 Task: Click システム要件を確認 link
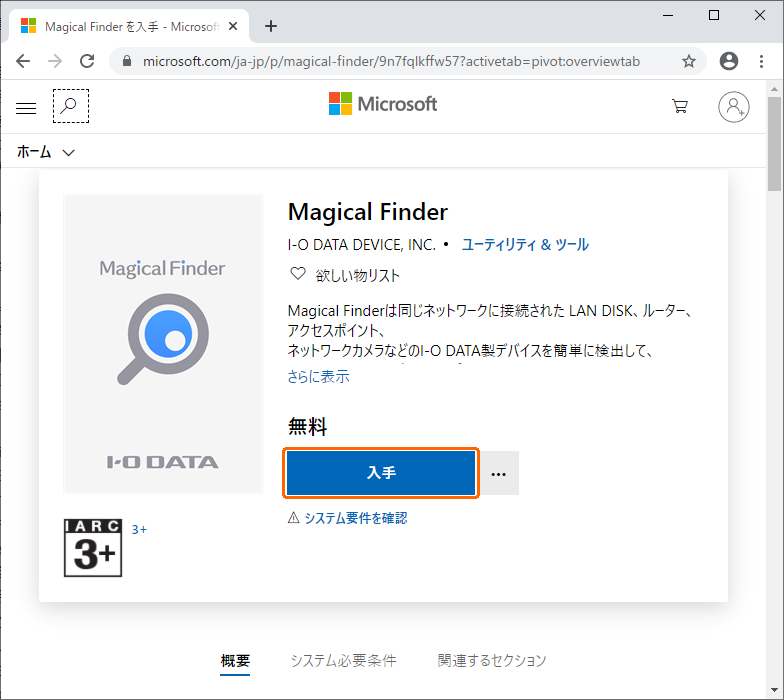356,518
